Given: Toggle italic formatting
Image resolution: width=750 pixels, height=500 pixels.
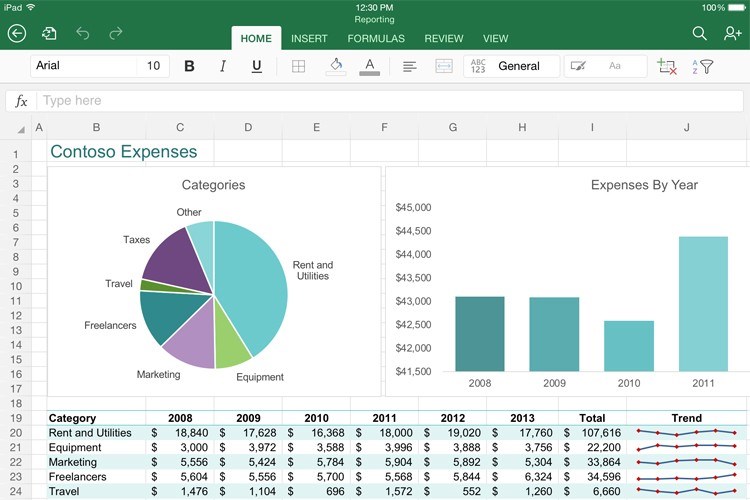Looking at the screenshot, I should click(223, 66).
